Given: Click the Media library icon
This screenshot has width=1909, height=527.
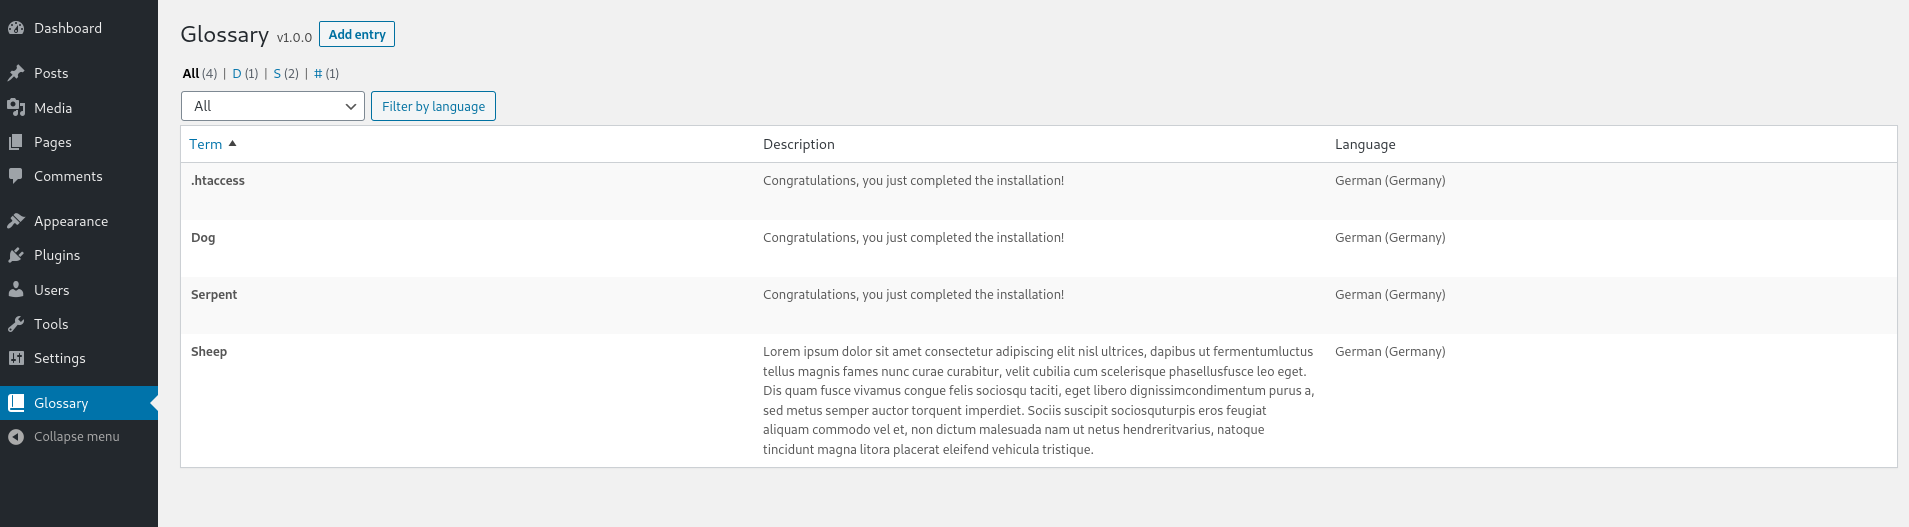Looking at the screenshot, I should (x=16, y=107).
